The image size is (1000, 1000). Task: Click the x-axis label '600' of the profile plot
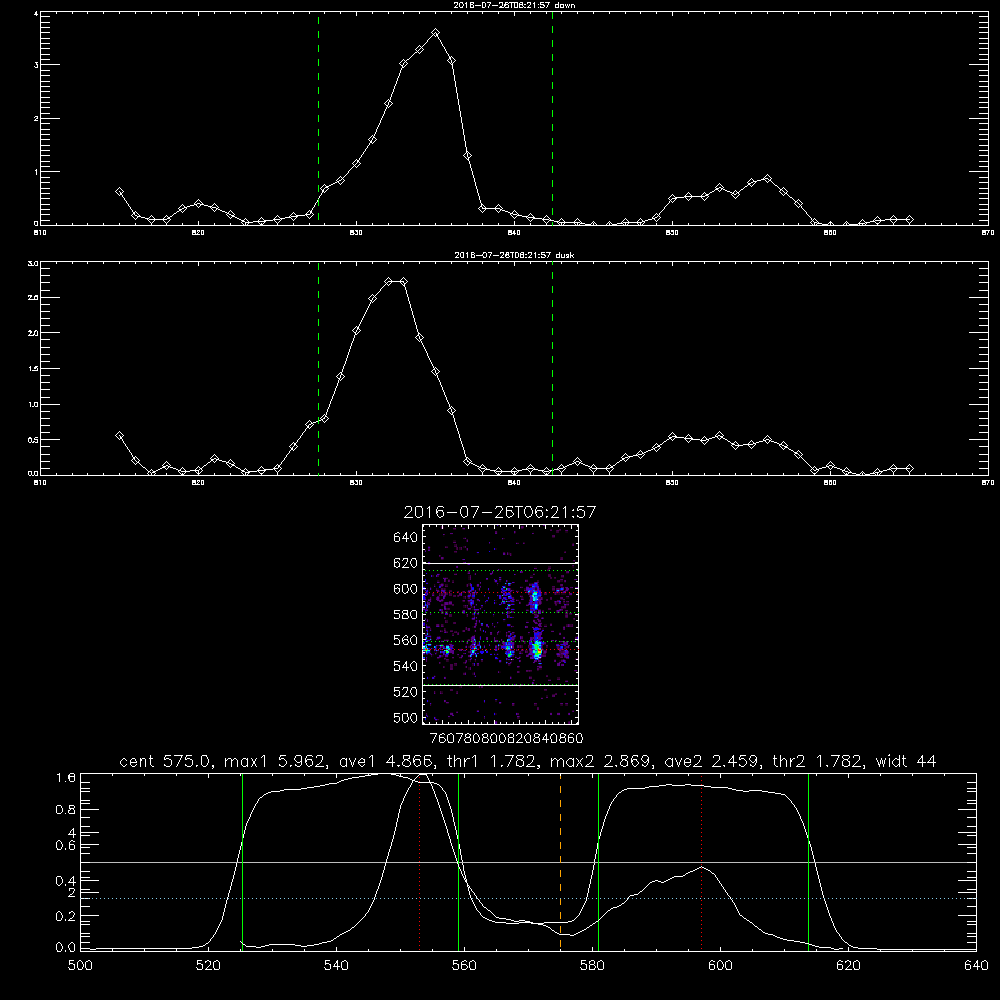click(720, 966)
